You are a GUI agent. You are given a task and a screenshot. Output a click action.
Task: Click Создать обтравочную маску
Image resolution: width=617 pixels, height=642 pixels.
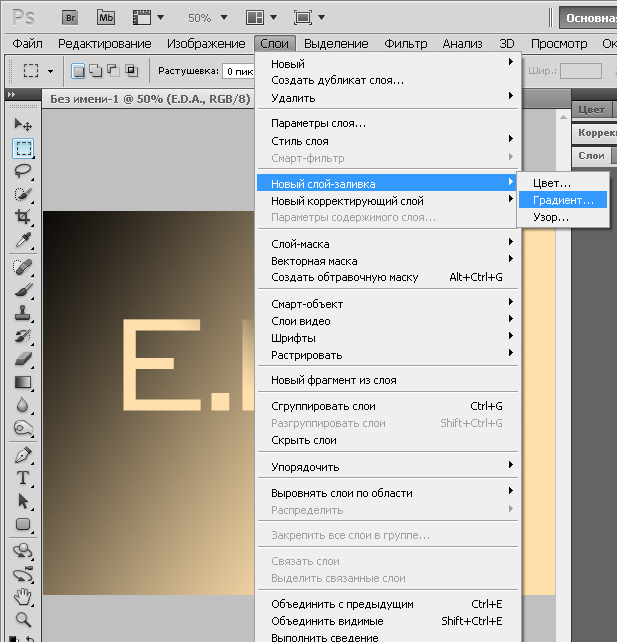pos(387,277)
